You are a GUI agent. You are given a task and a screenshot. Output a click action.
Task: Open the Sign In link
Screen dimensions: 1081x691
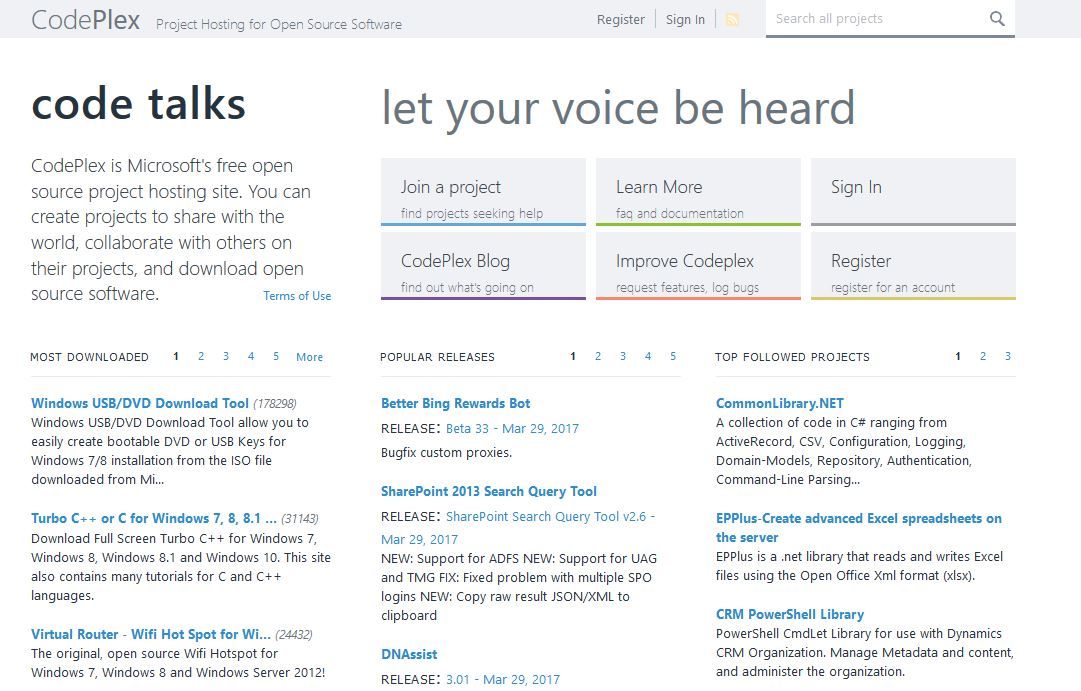pyautogui.click(x=685, y=19)
